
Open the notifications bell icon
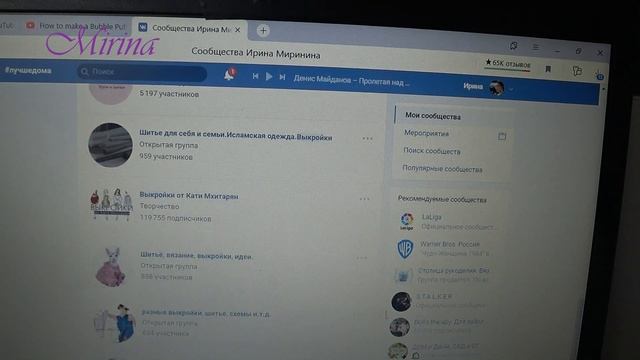[x=229, y=74]
